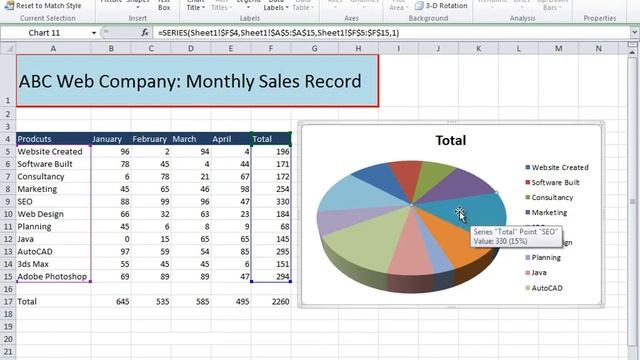640x360 pixels.
Task: Click the SERIES formula in formula bar
Action: coord(278,33)
